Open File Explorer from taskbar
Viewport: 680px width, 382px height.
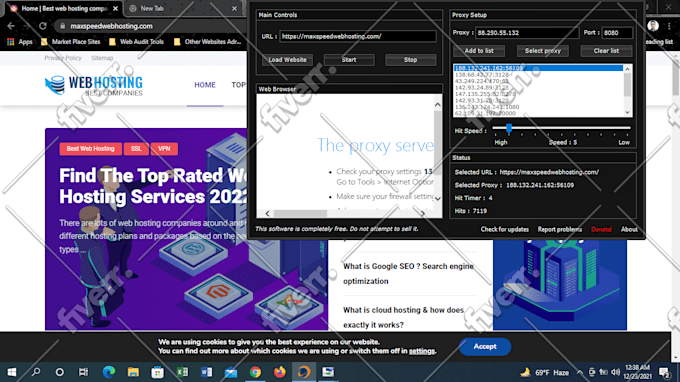pos(133,372)
